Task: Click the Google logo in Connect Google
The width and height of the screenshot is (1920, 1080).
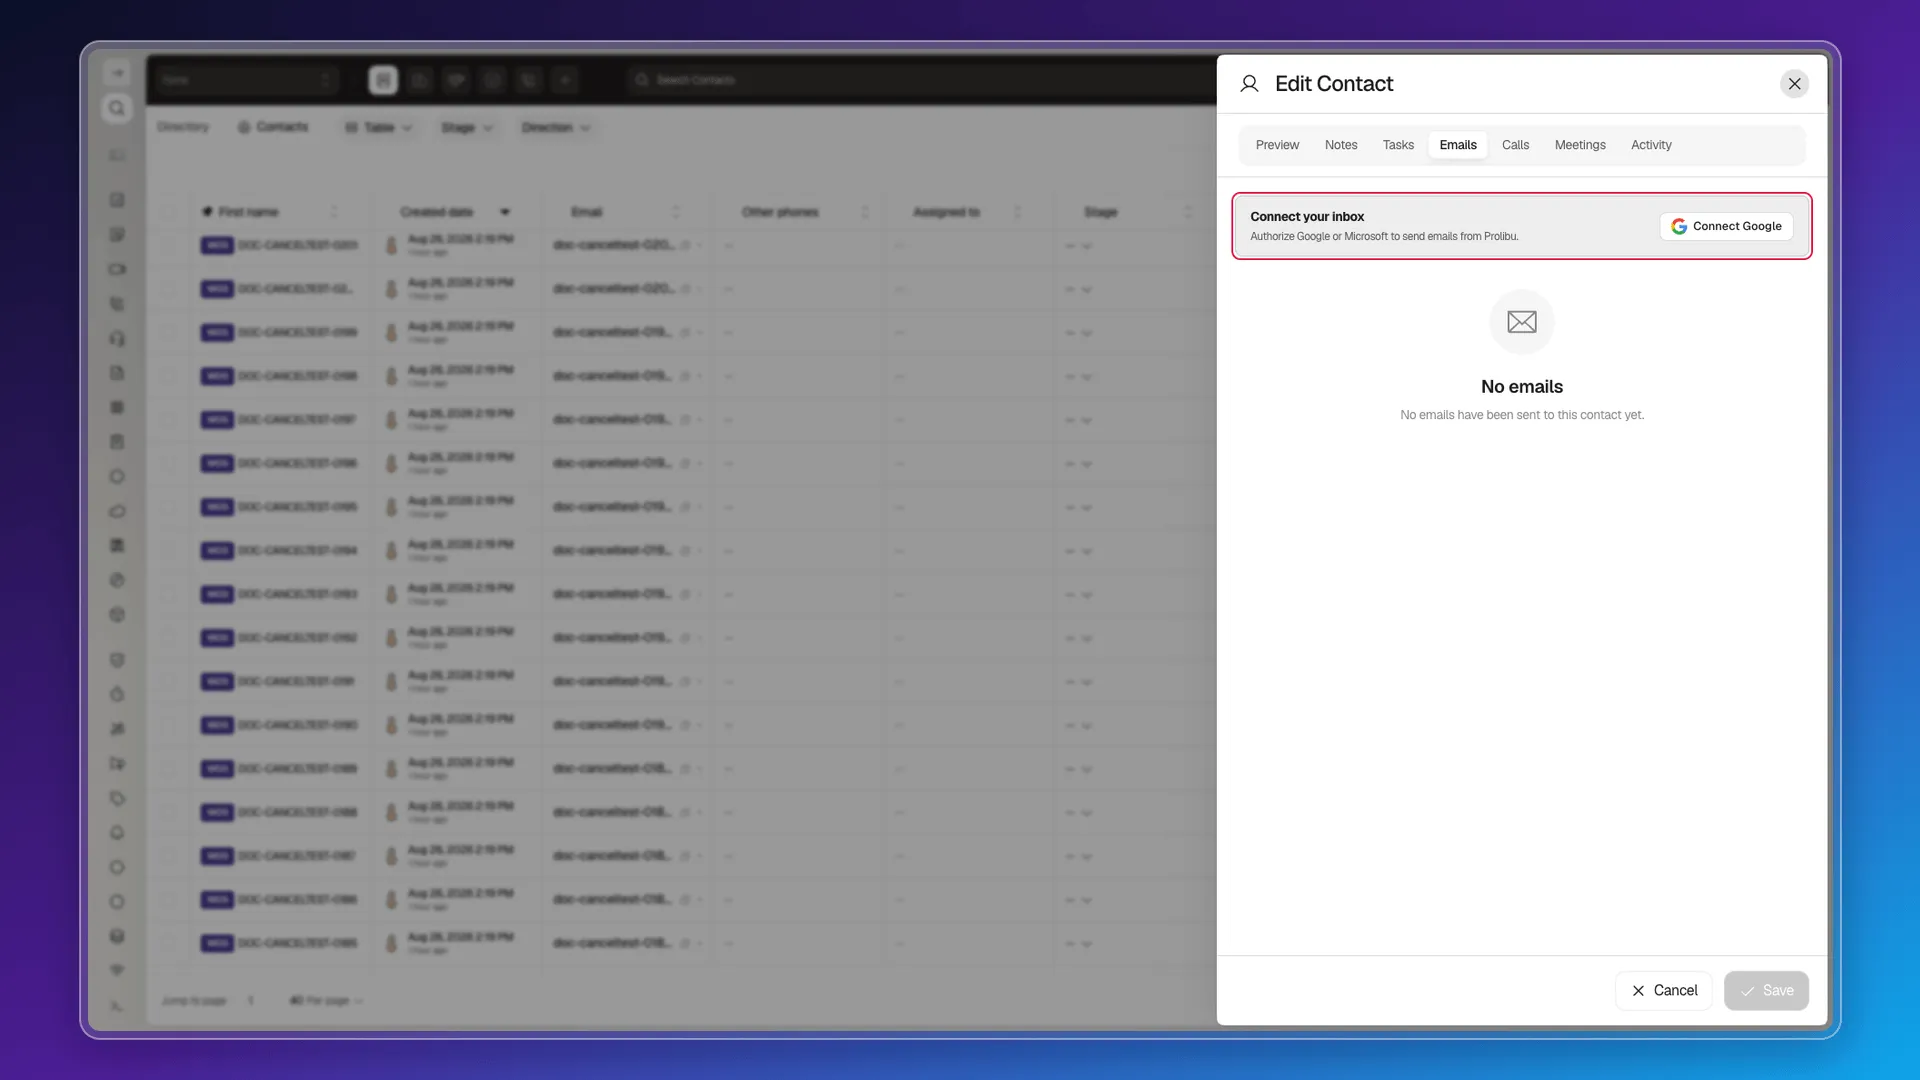Action: click(1679, 226)
